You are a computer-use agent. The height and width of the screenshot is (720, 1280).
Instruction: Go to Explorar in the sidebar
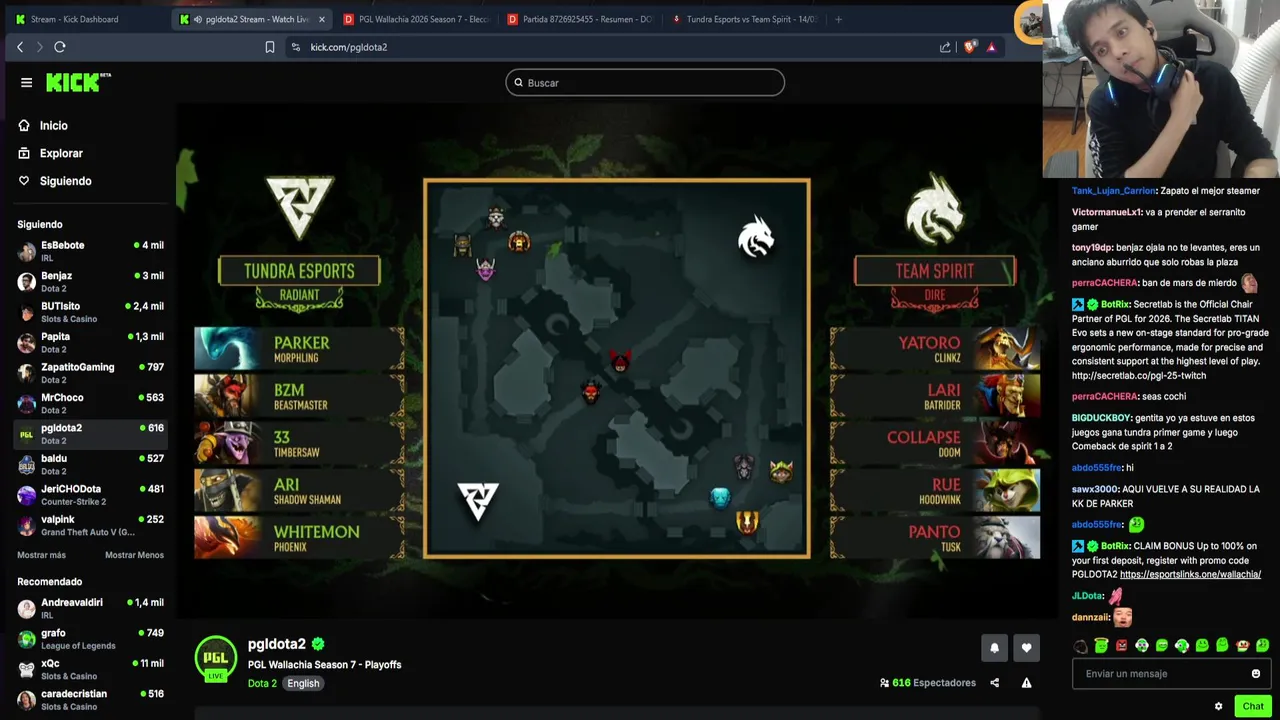[x=61, y=153]
